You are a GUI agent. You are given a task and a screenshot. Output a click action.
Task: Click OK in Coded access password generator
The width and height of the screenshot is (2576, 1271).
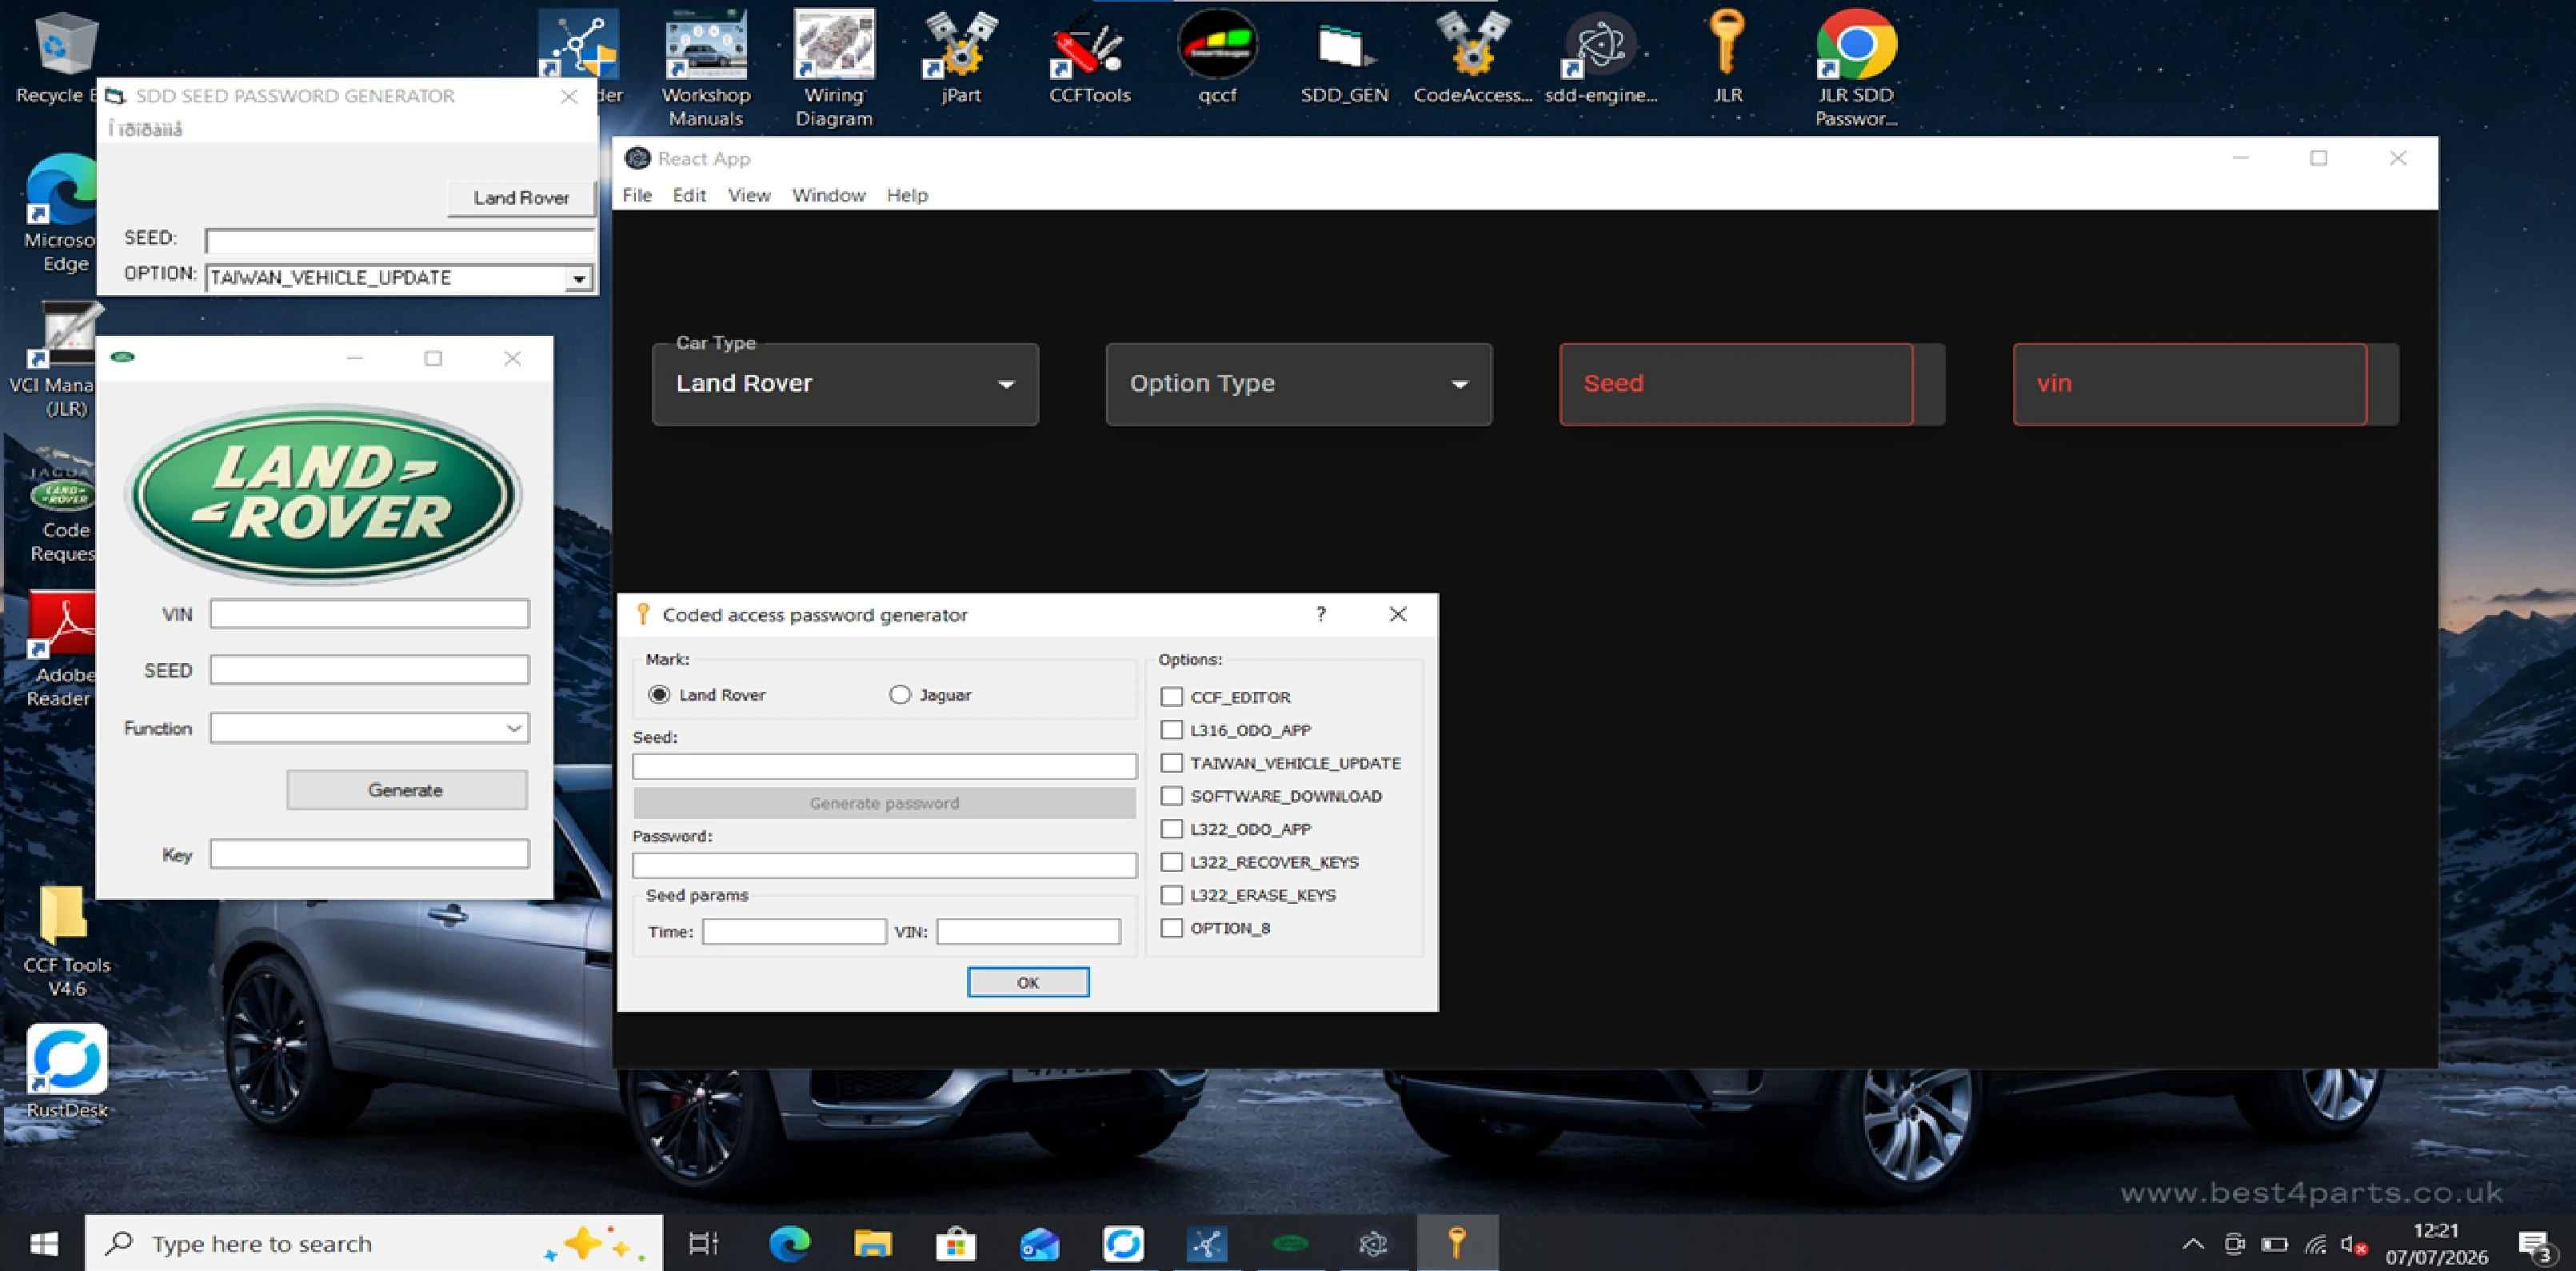[1028, 982]
